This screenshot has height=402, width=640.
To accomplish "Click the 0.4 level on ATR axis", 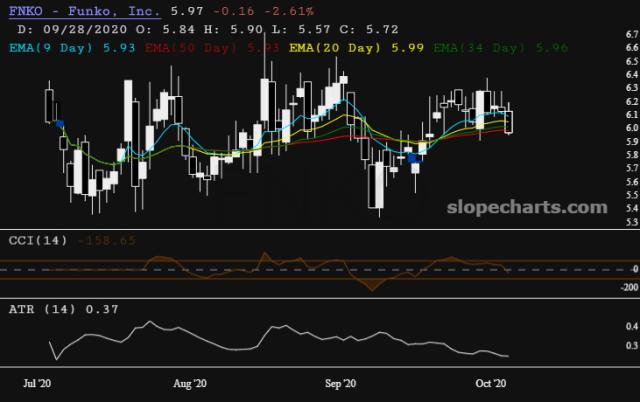I will (631, 327).
